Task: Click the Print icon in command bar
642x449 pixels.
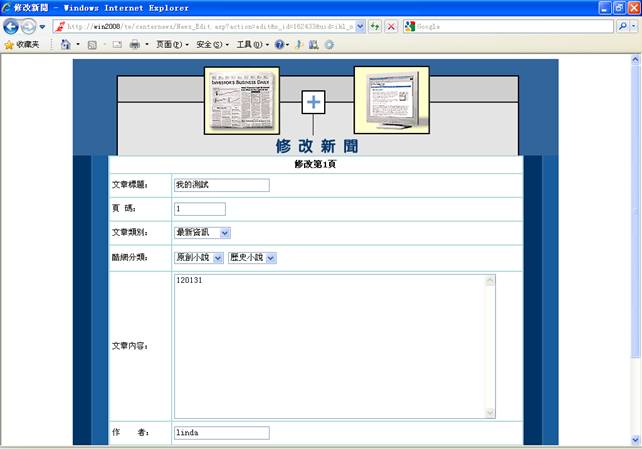Action: pos(134,45)
